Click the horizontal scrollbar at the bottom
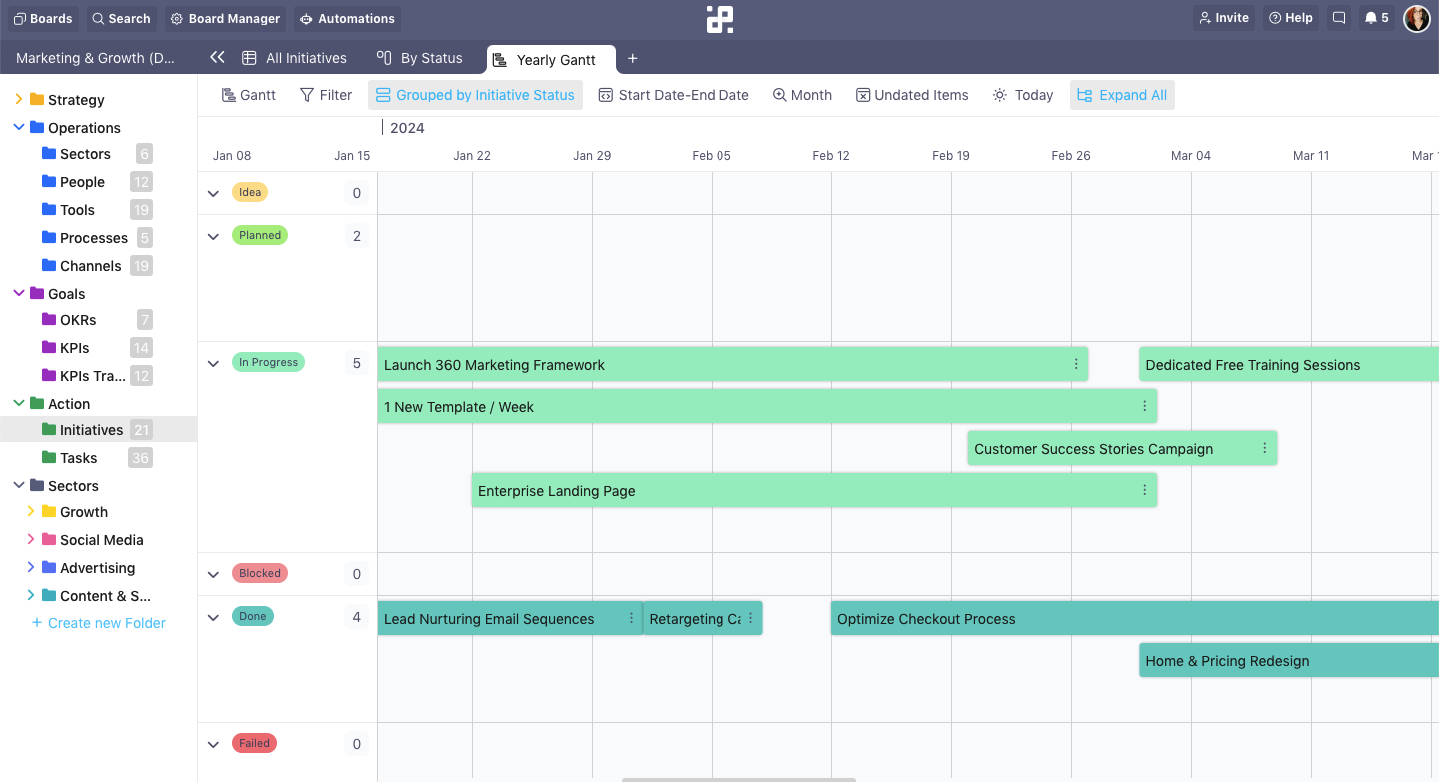This screenshot has width=1439, height=782. tap(738, 779)
